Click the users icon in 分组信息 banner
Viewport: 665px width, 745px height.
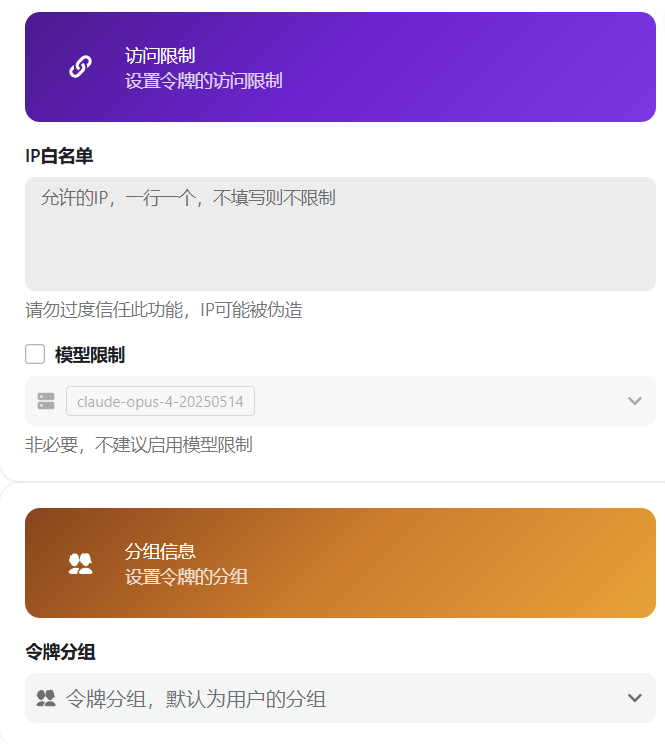coord(80,564)
